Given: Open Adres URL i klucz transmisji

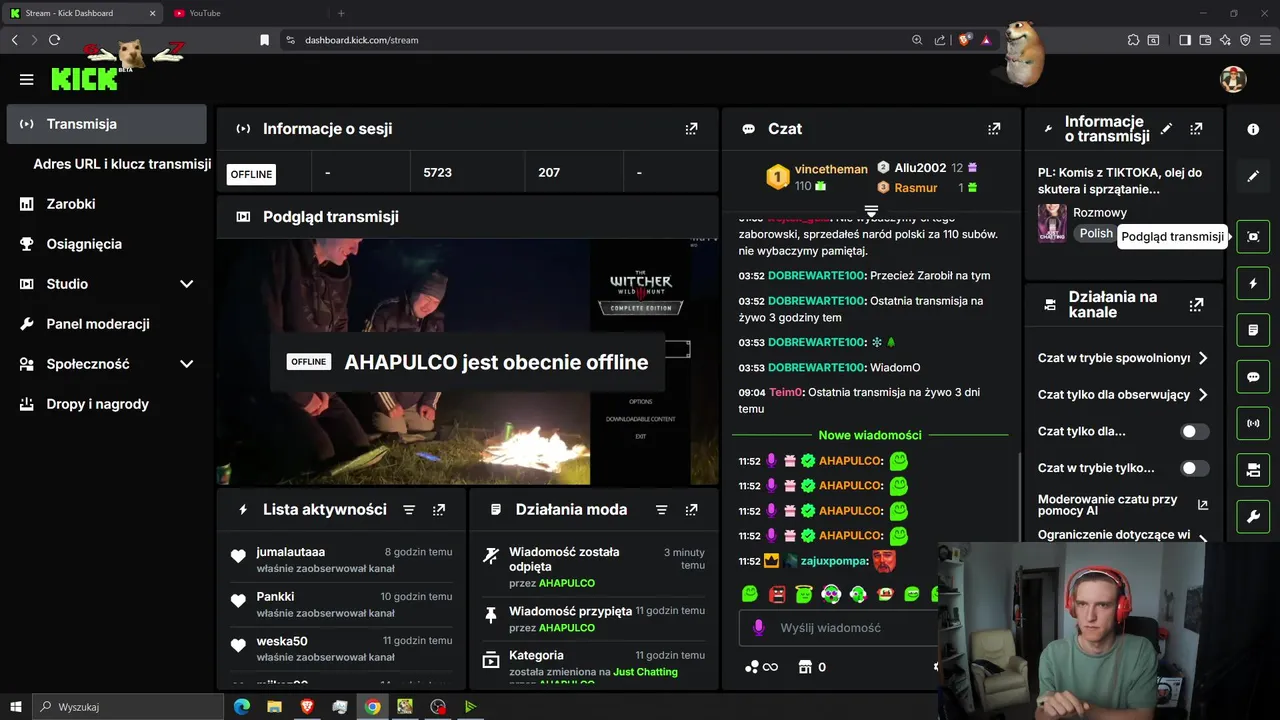Looking at the screenshot, I should pos(122,164).
